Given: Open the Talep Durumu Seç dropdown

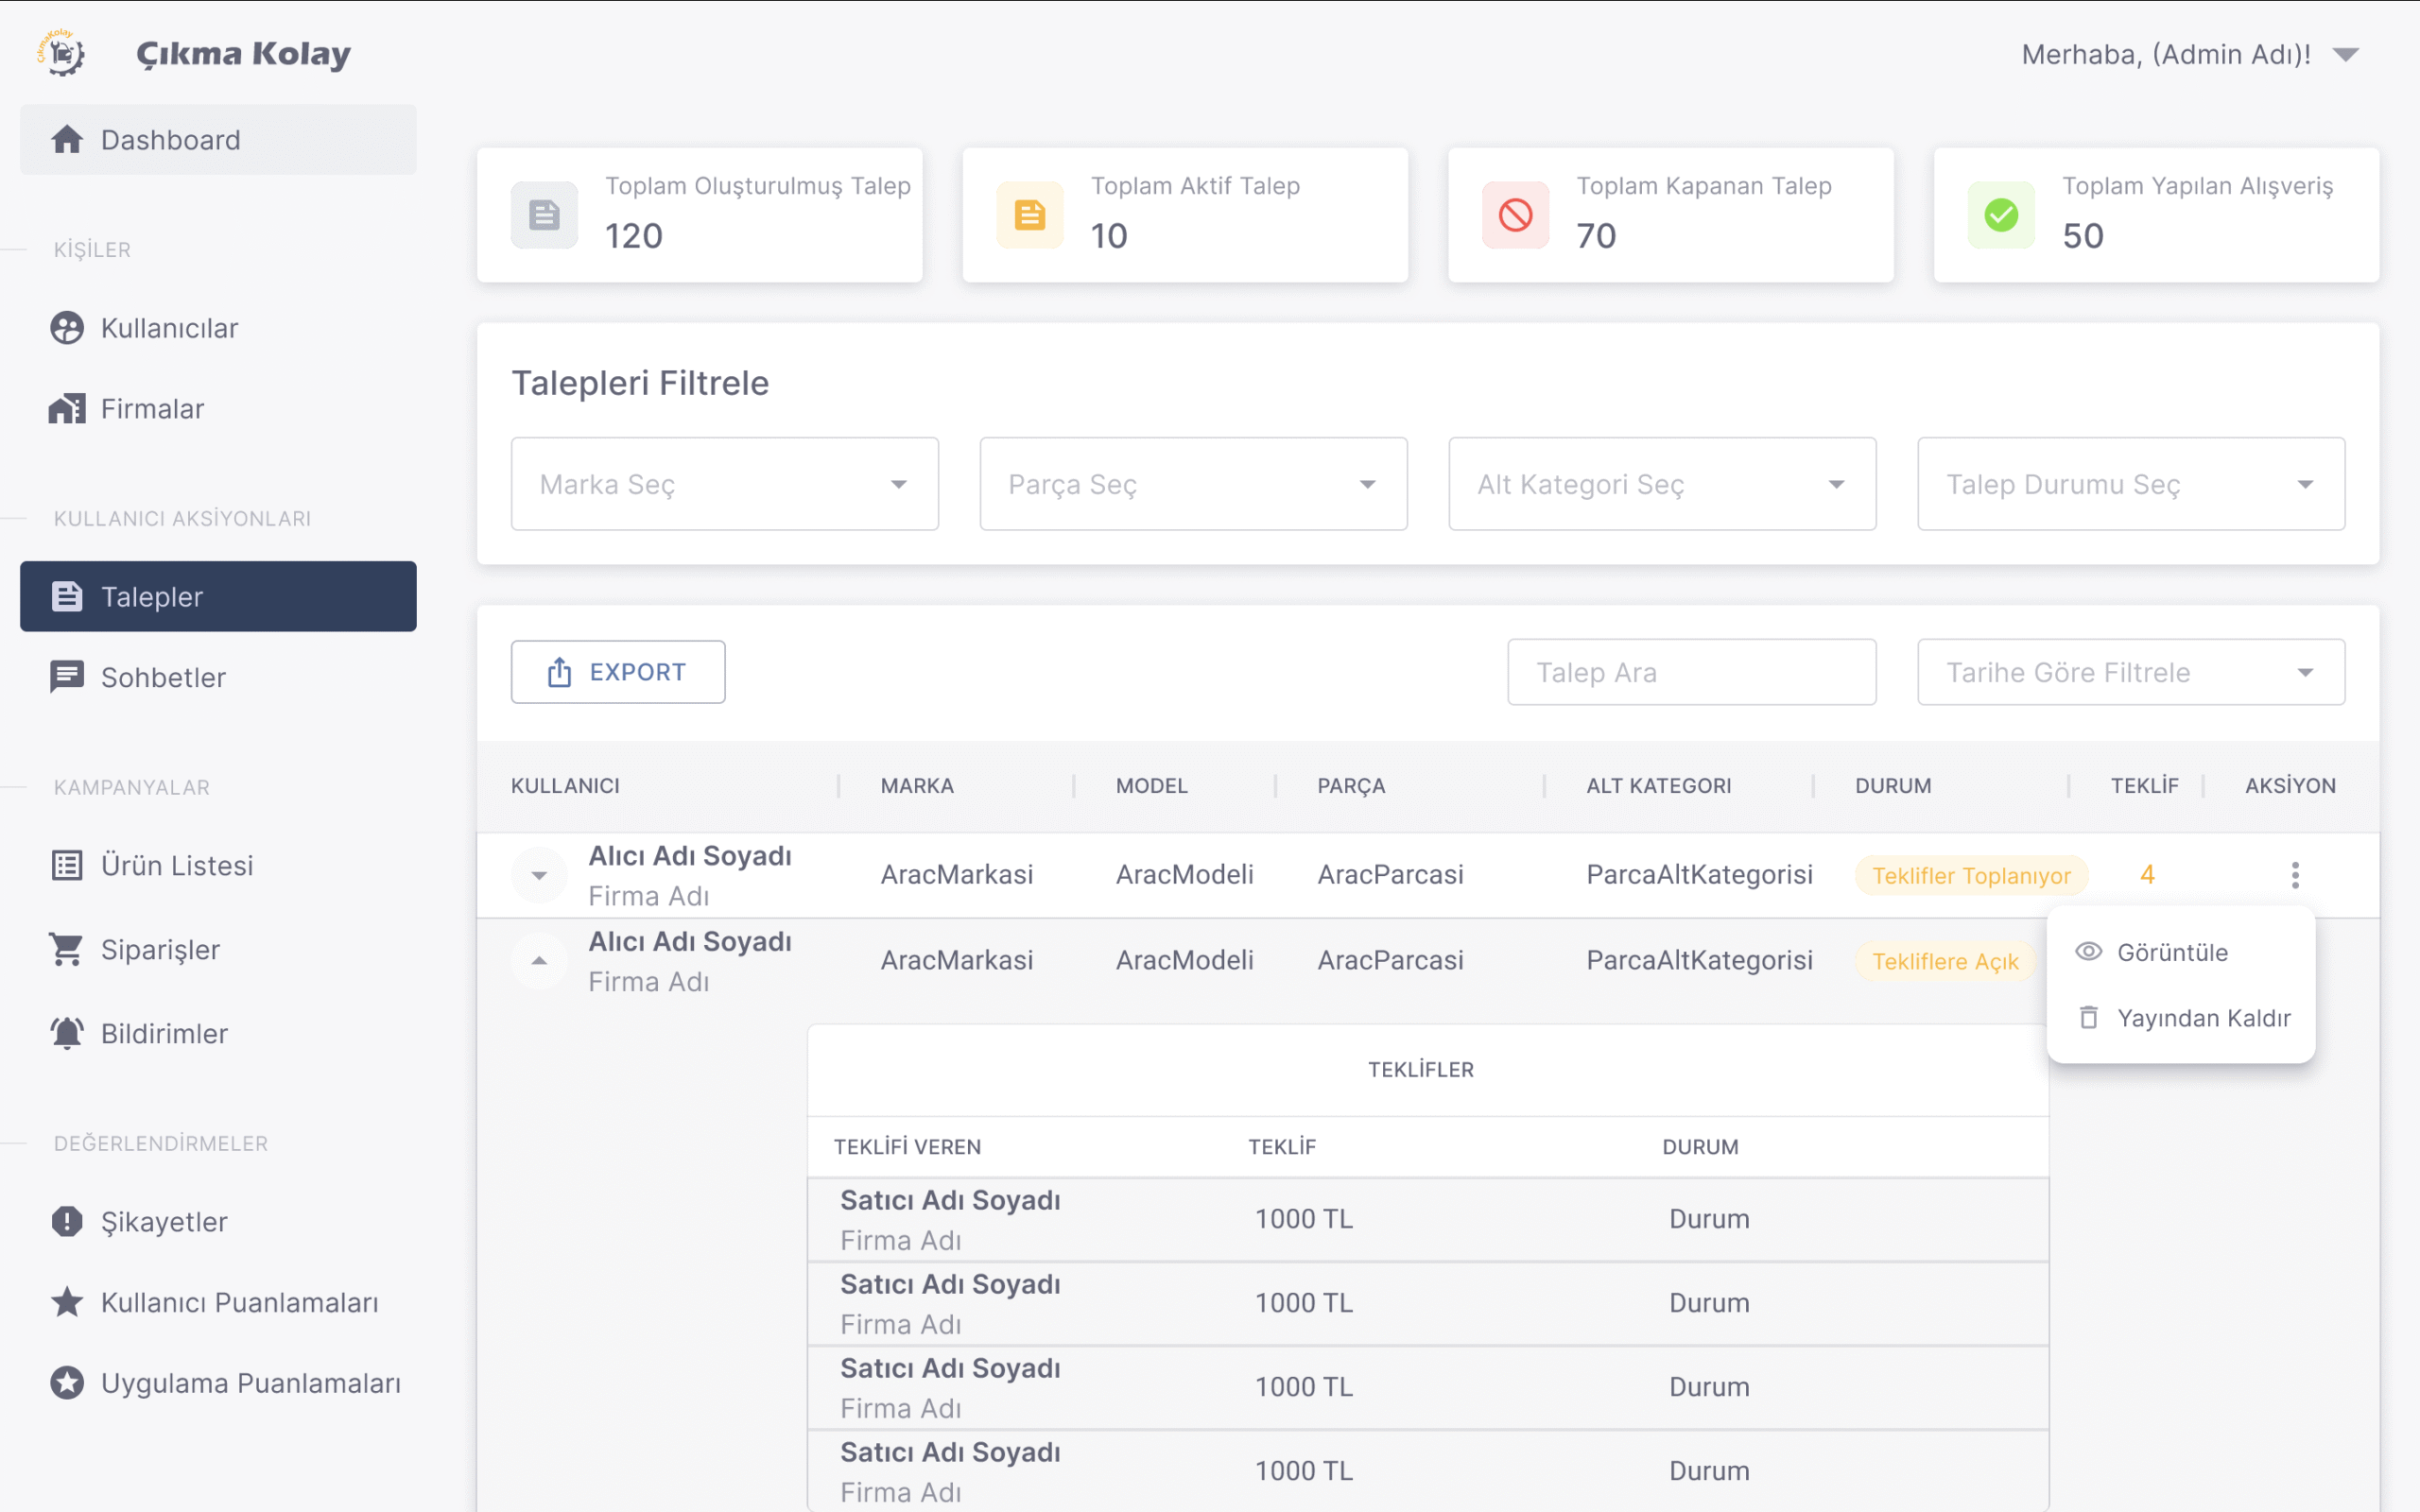Looking at the screenshot, I should click(2130, 484).
